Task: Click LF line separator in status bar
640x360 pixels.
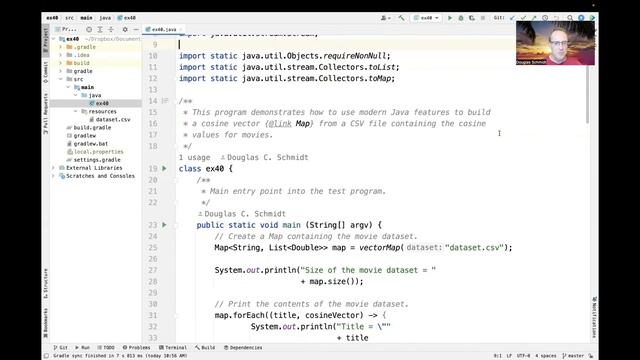Action: pyautogui.click(x=509, y=356)
